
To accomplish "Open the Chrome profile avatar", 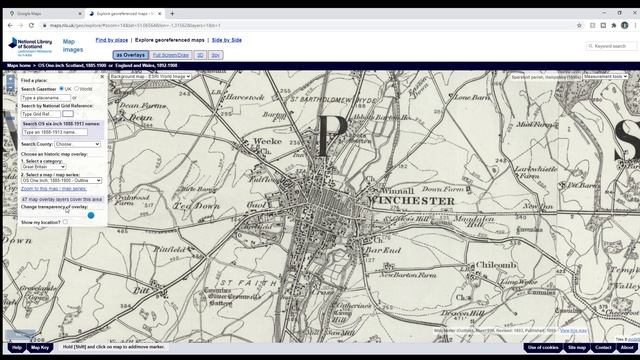I will (x=624, y=25).
